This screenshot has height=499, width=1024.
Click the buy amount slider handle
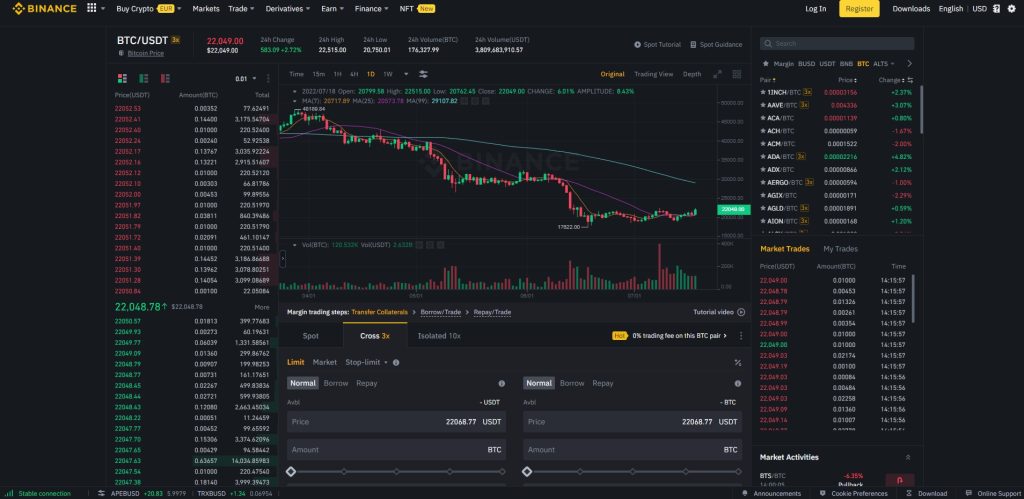[x=291, y=472]
